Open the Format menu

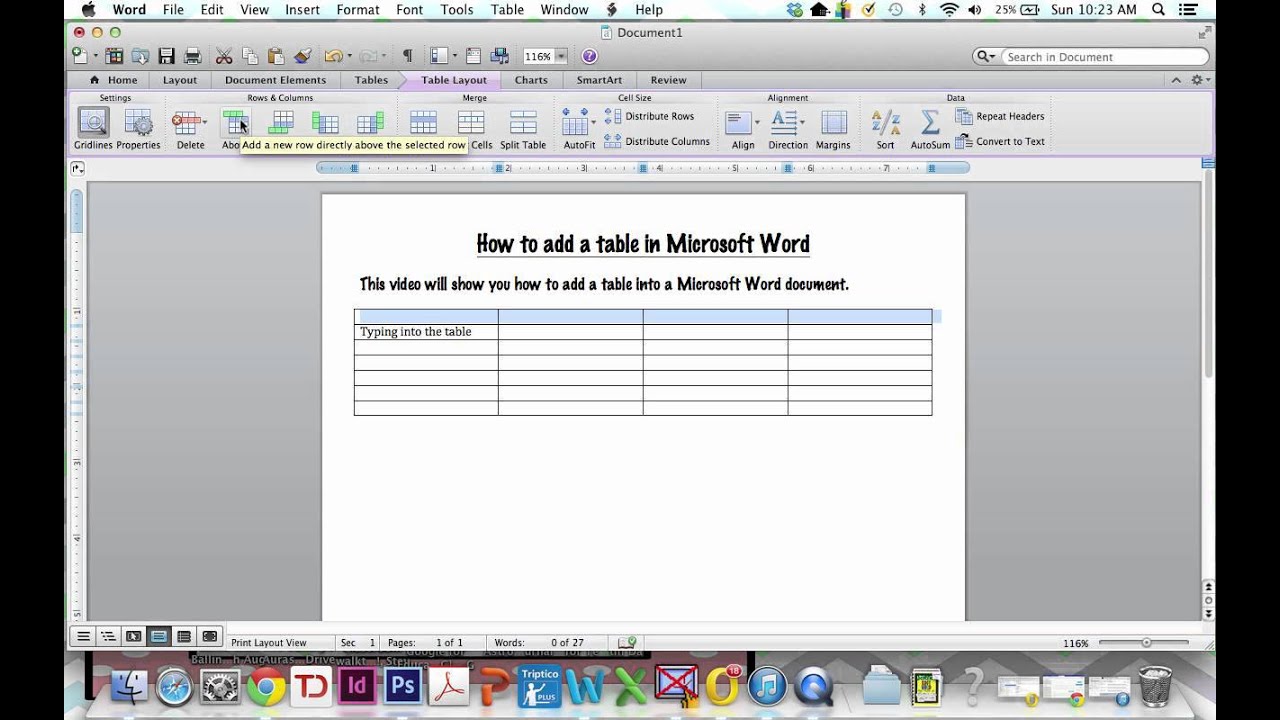tap(358, 10)
